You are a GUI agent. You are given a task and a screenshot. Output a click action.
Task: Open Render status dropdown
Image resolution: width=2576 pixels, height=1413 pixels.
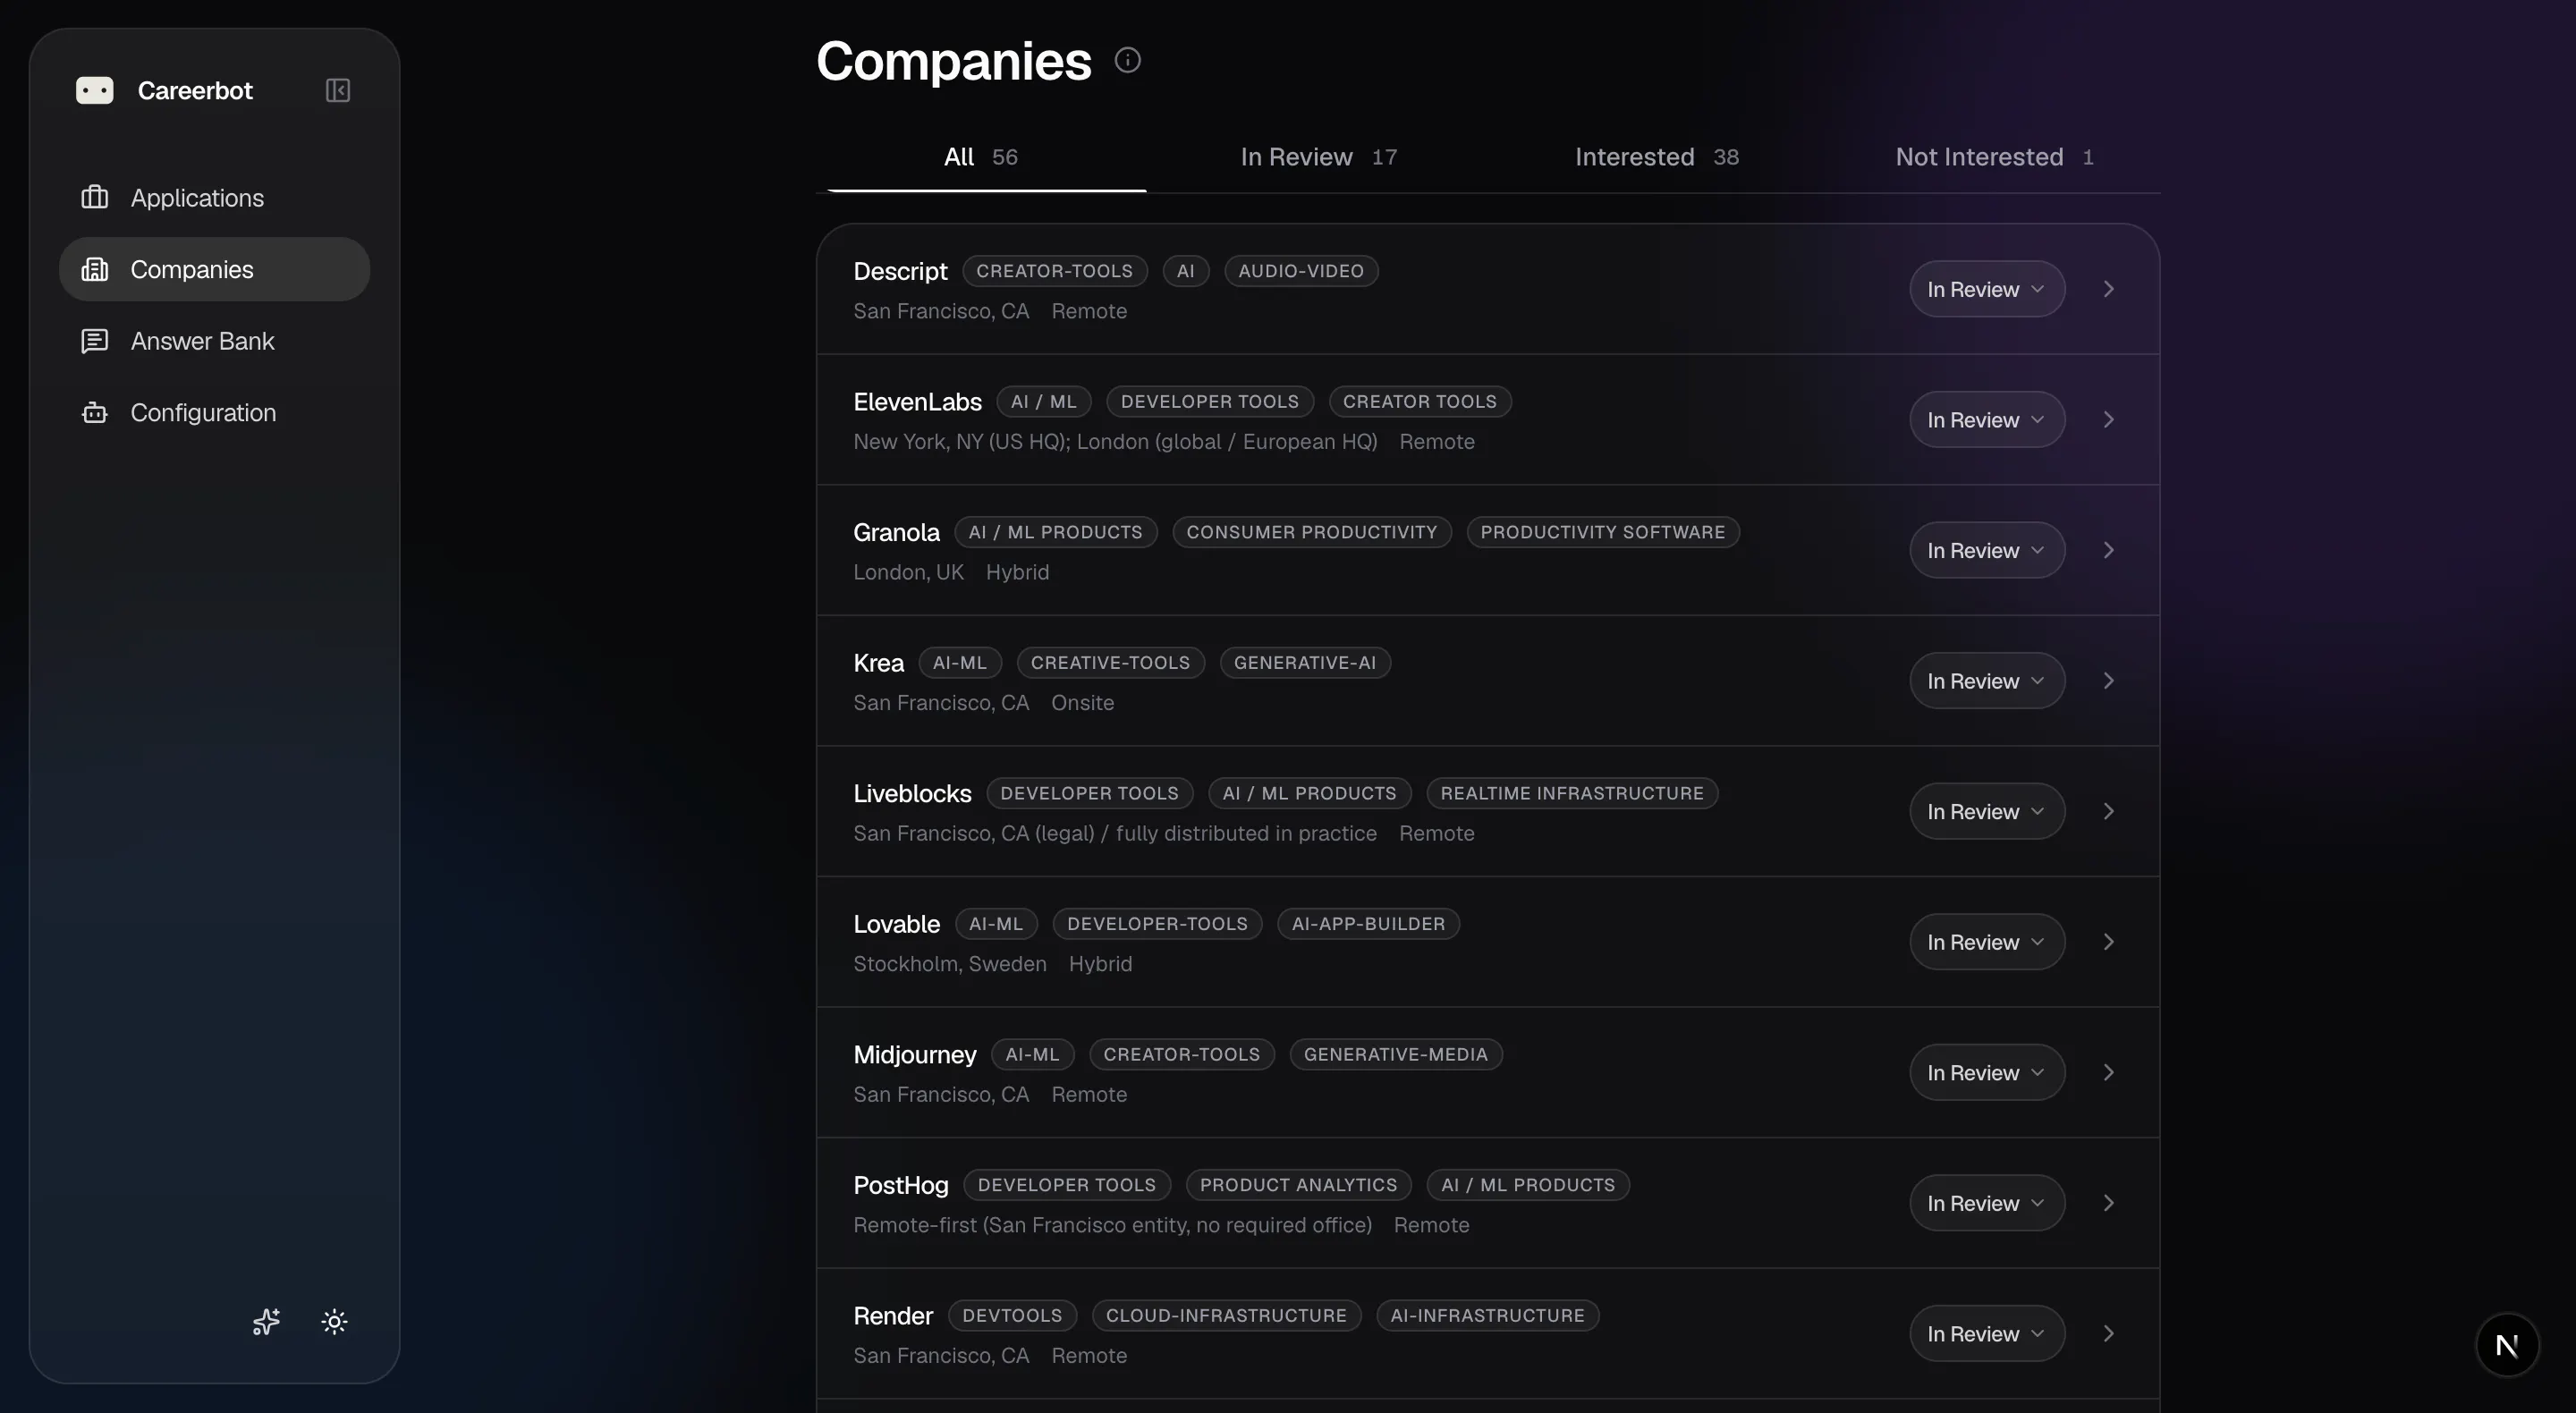1987,1333
